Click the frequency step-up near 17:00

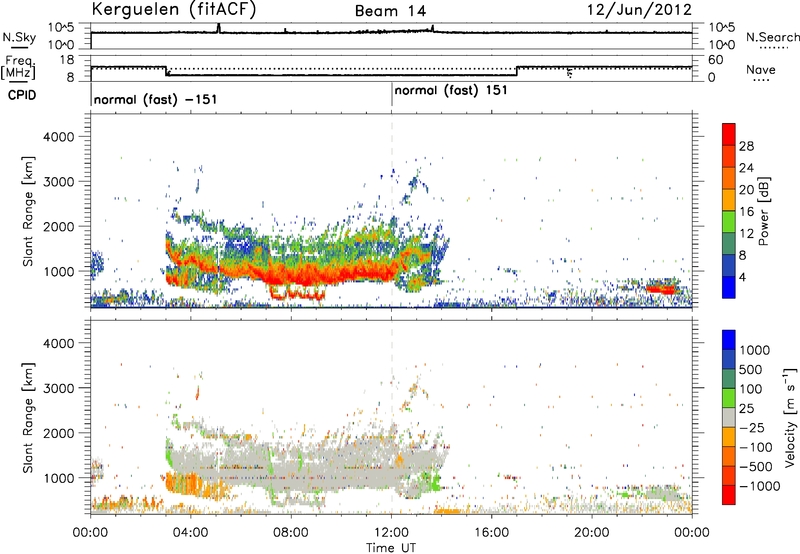point(517,71)
